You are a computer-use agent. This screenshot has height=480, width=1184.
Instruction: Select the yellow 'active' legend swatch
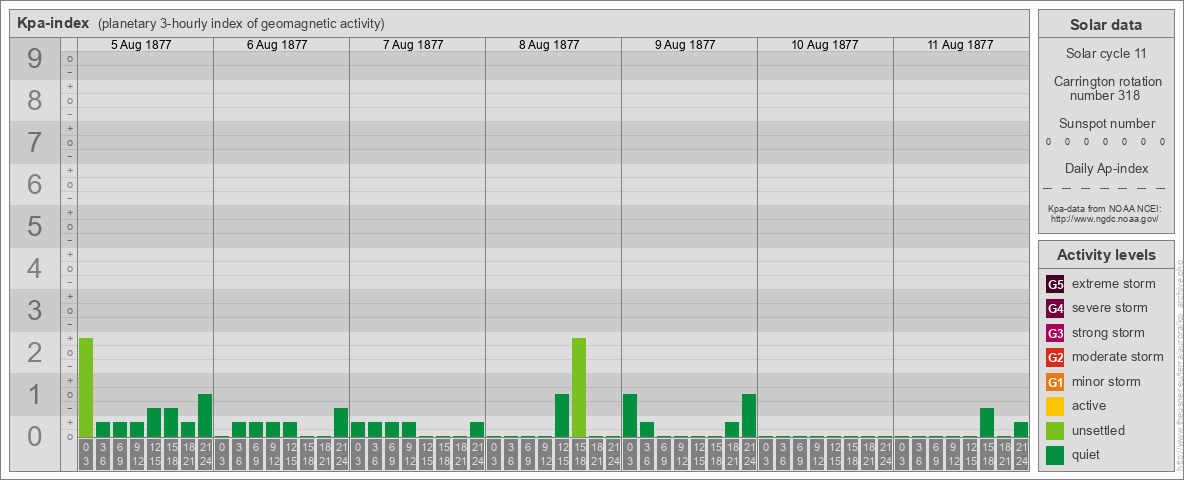[1055, 406]
